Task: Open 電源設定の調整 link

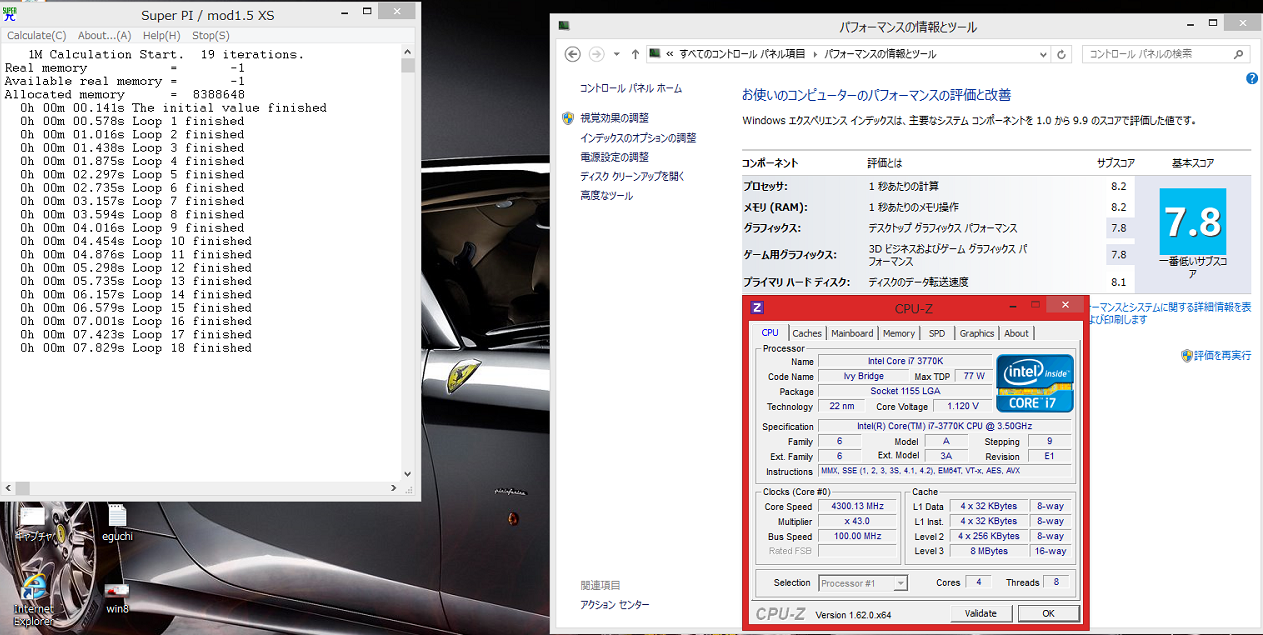Action: click(x=614, y=157)
